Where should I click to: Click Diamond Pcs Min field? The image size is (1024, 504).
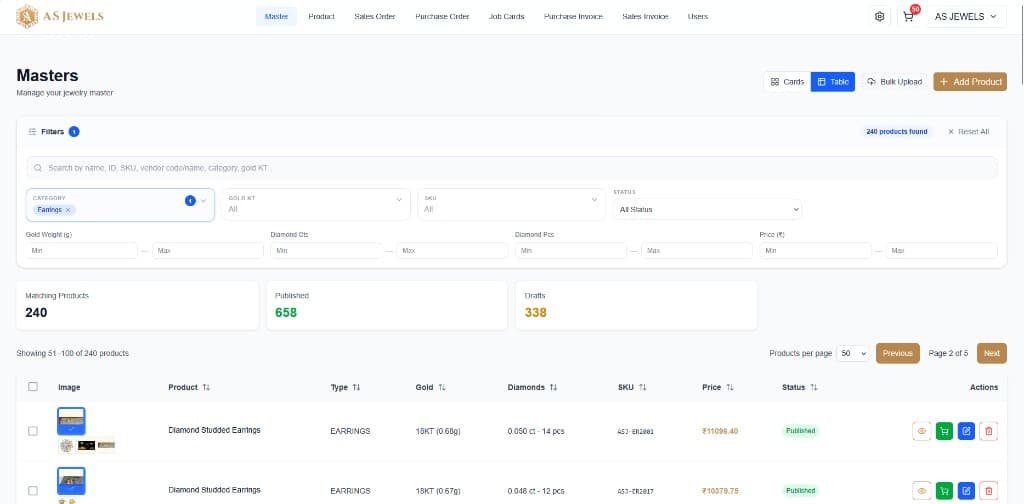click(571, 251)
